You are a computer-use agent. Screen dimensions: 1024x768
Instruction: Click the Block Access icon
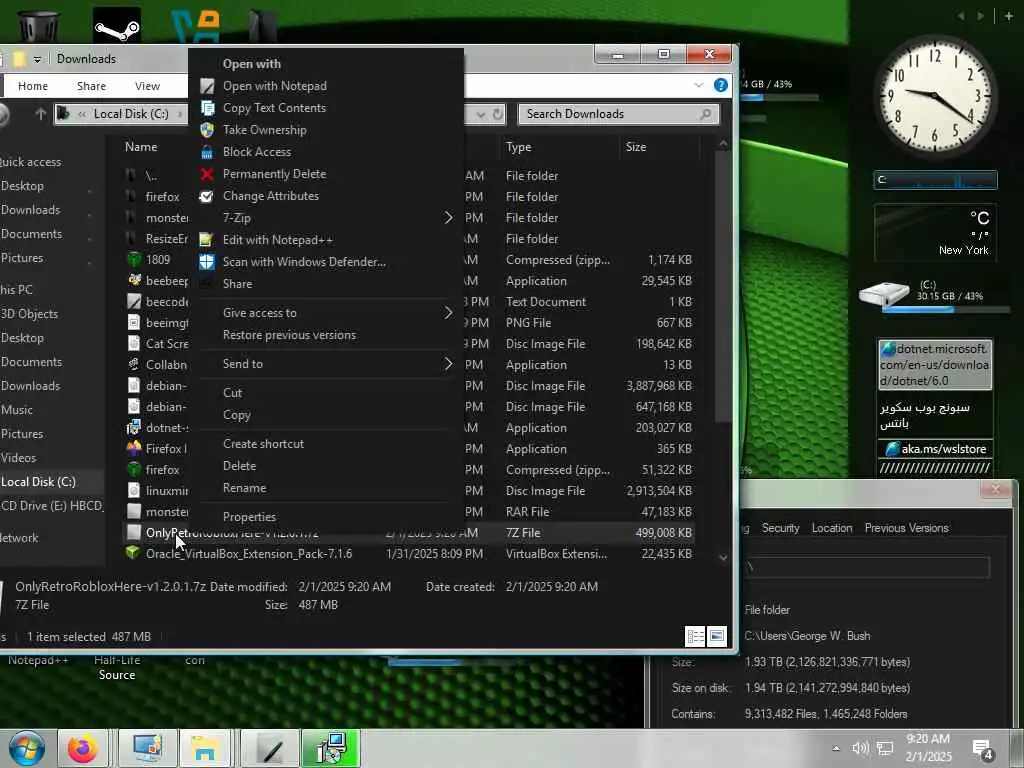click(x=207, y=152)
